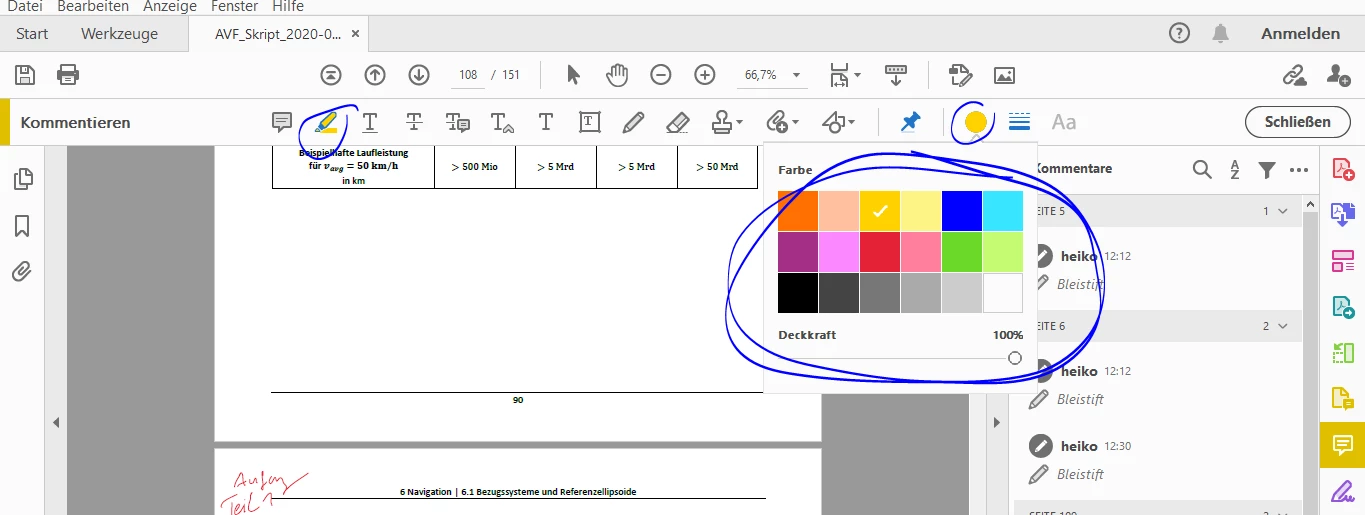This screenshot has height=515, width=1365.
Task: Activate the hand pan tool
Action: (x=617, y=75)
